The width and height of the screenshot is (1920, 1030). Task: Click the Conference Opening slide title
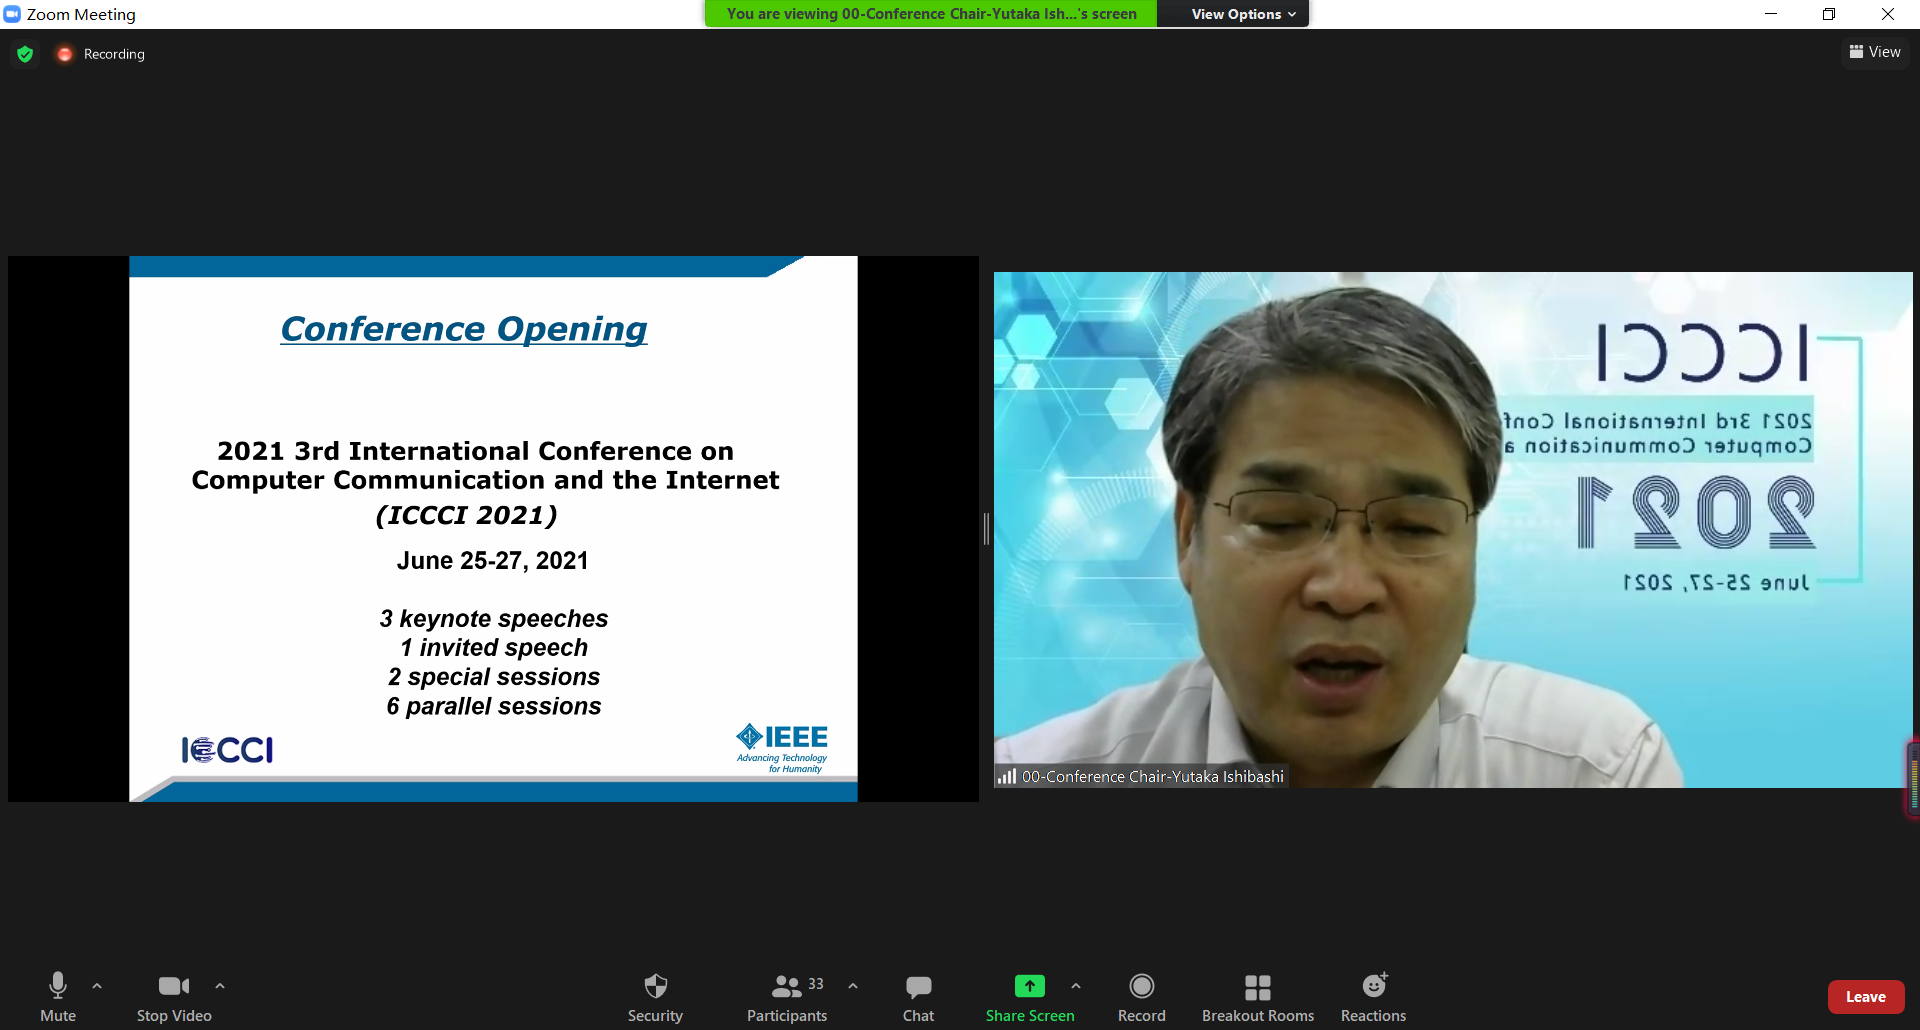[464, 329]
